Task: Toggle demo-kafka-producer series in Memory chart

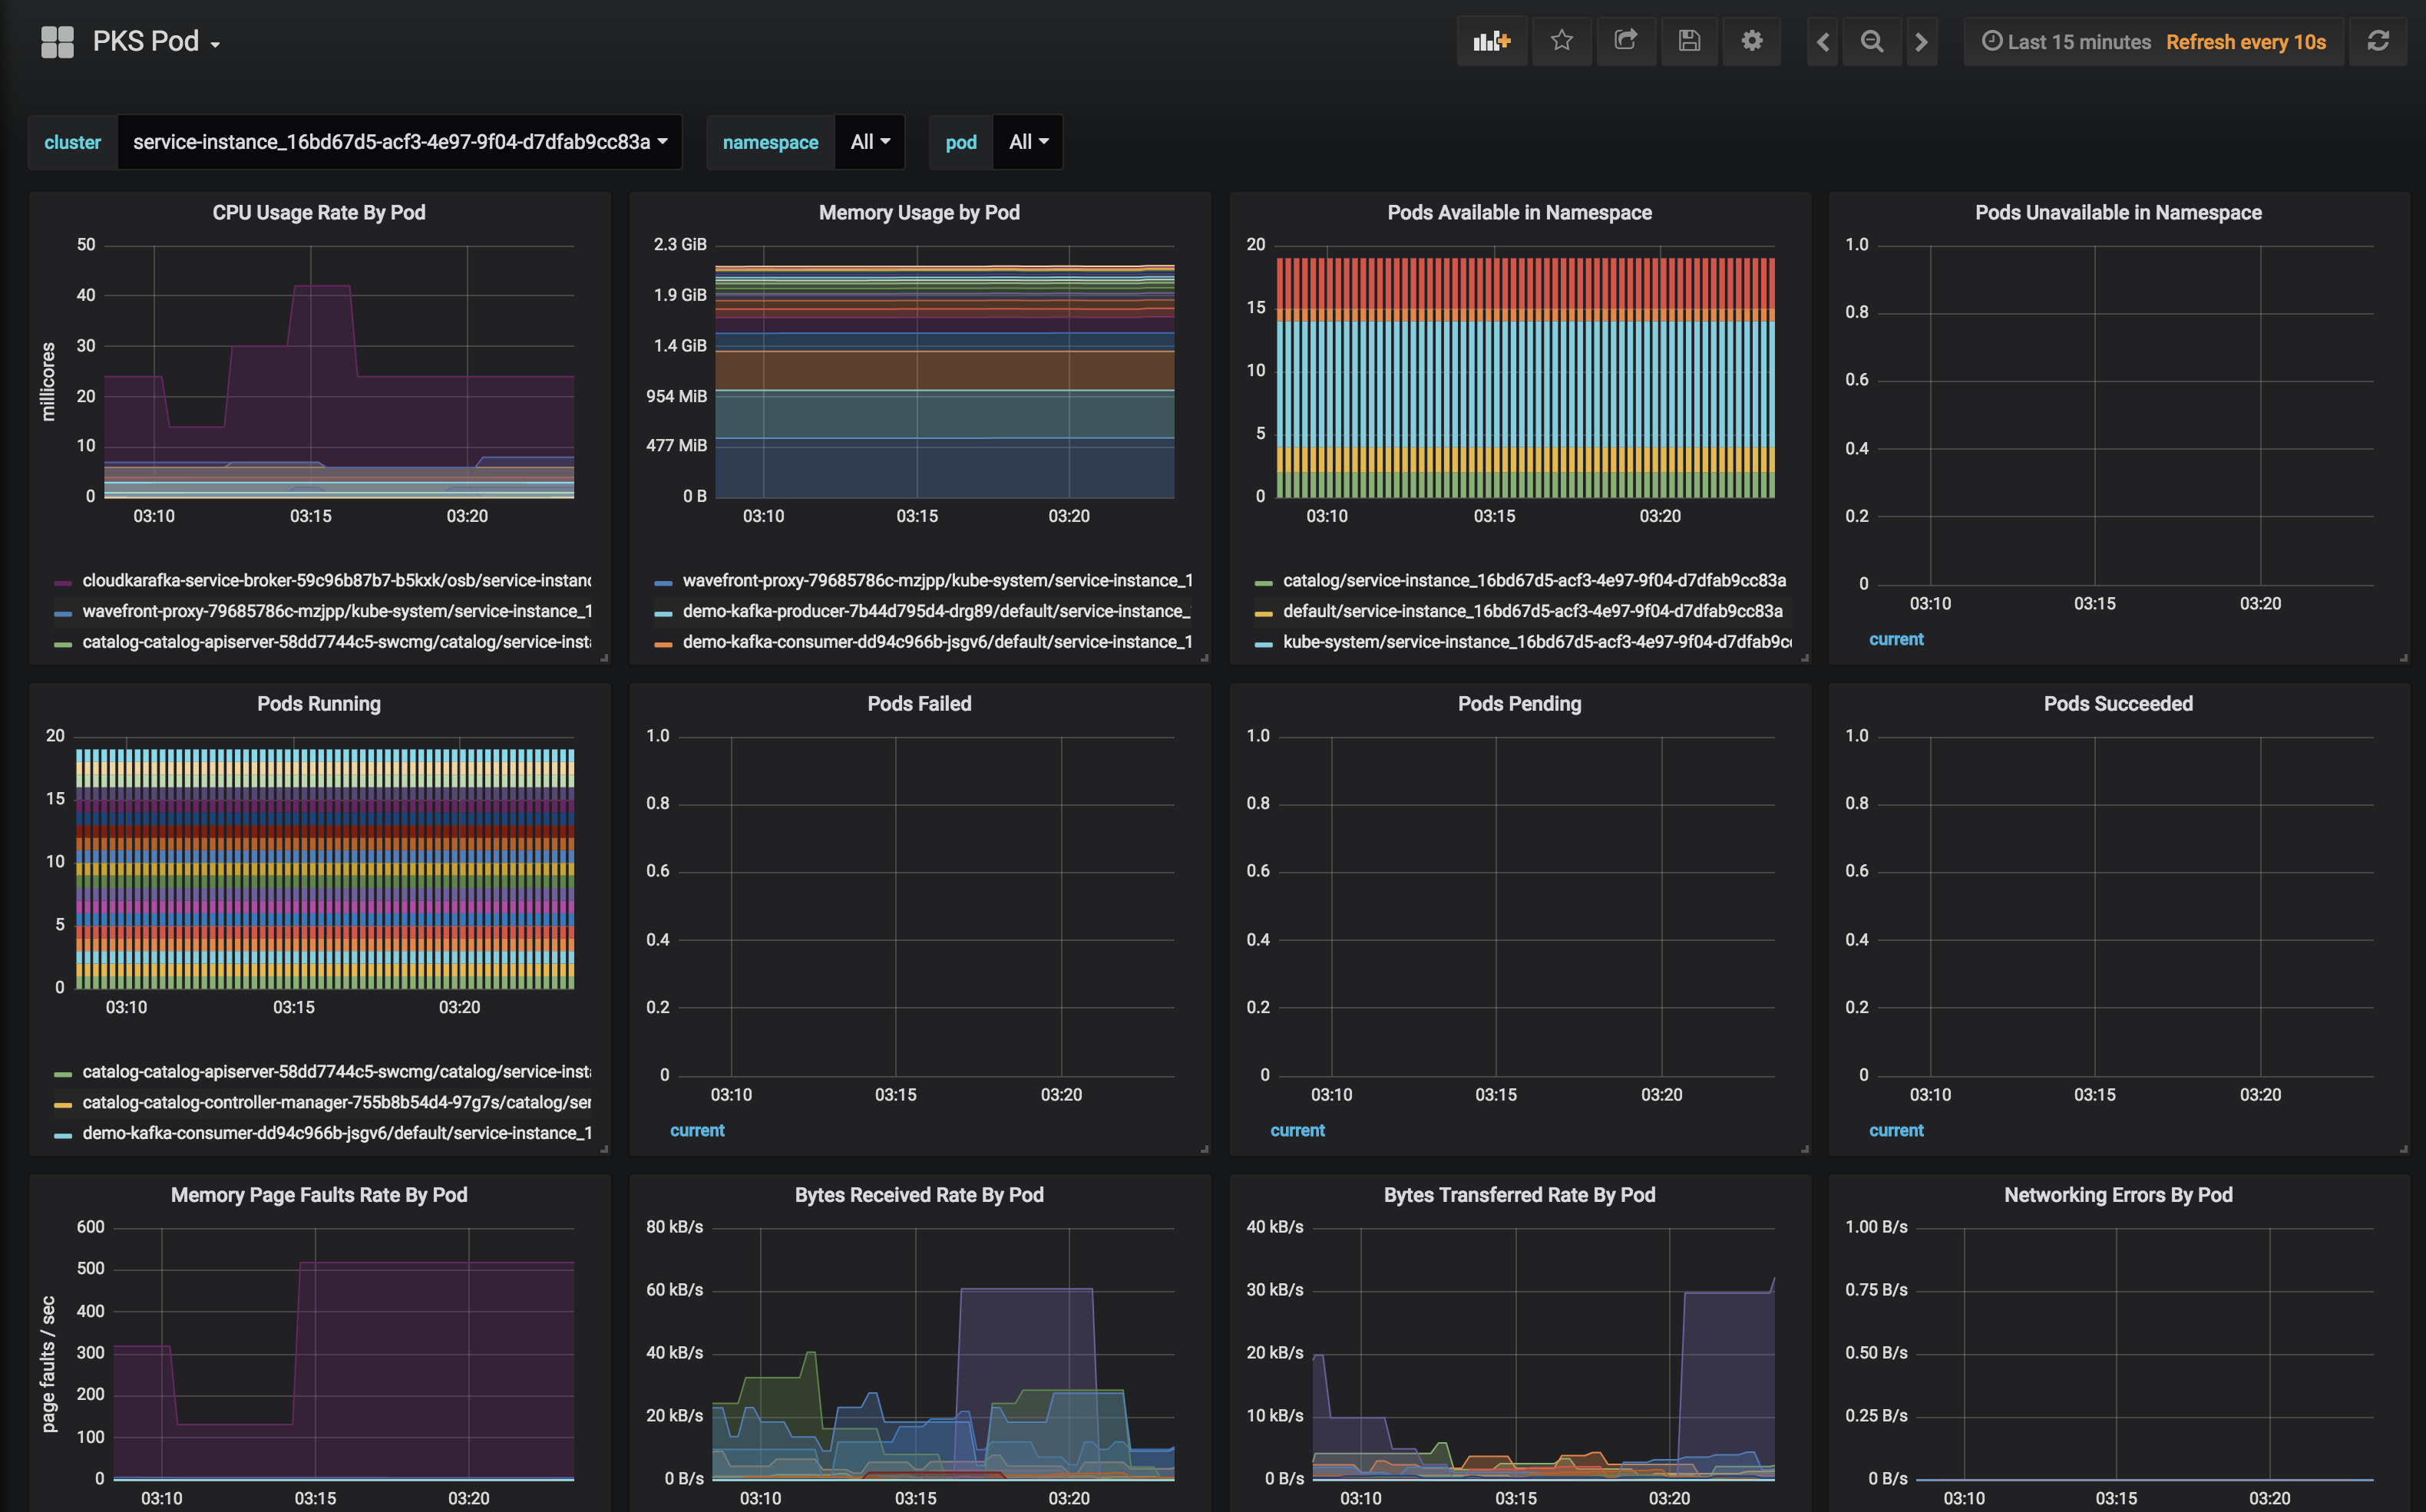Action: tap(935, 611)
